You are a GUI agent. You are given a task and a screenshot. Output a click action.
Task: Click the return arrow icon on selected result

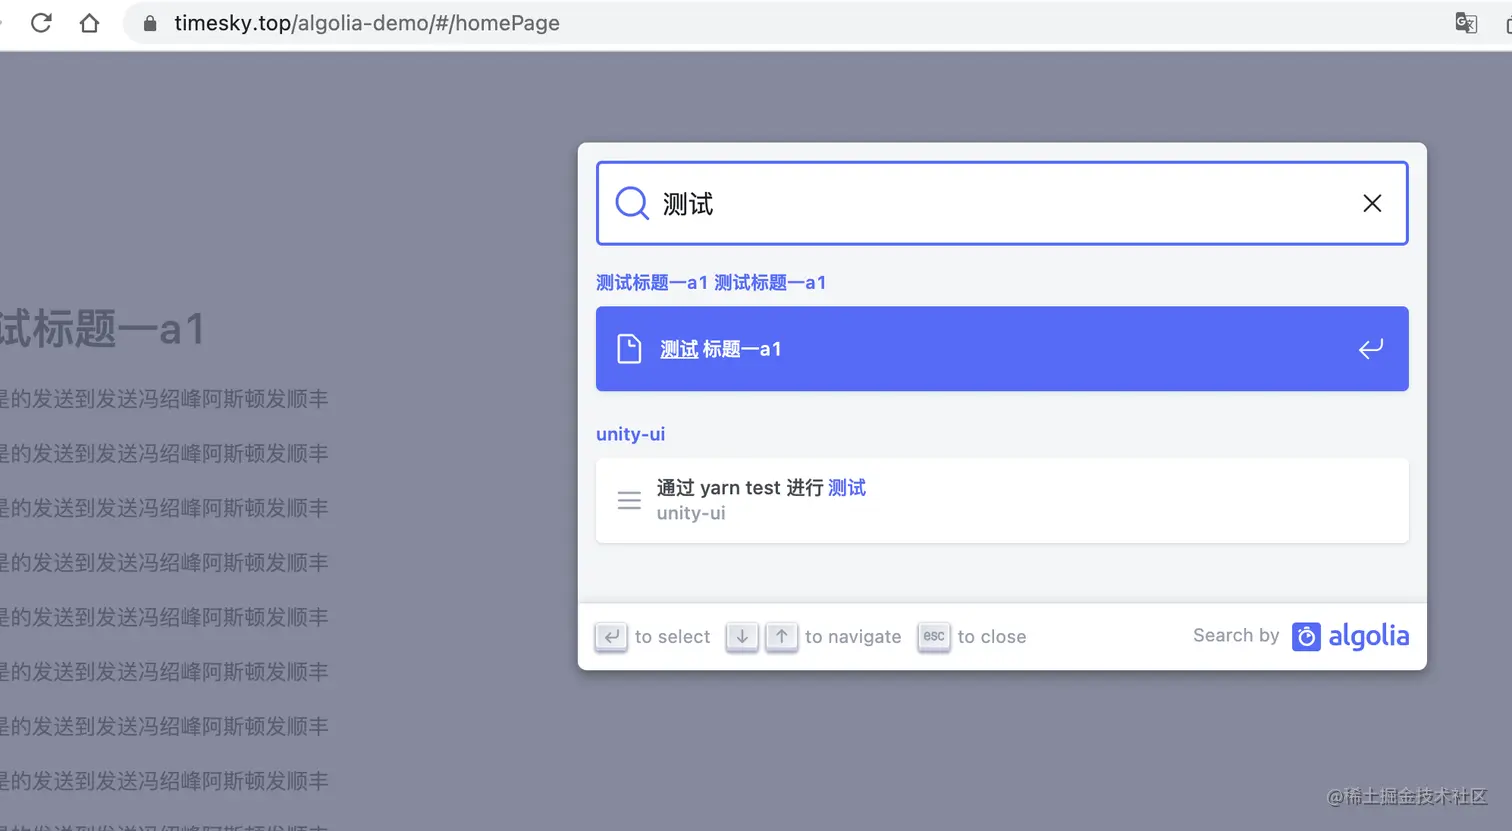click(1371, 348)
